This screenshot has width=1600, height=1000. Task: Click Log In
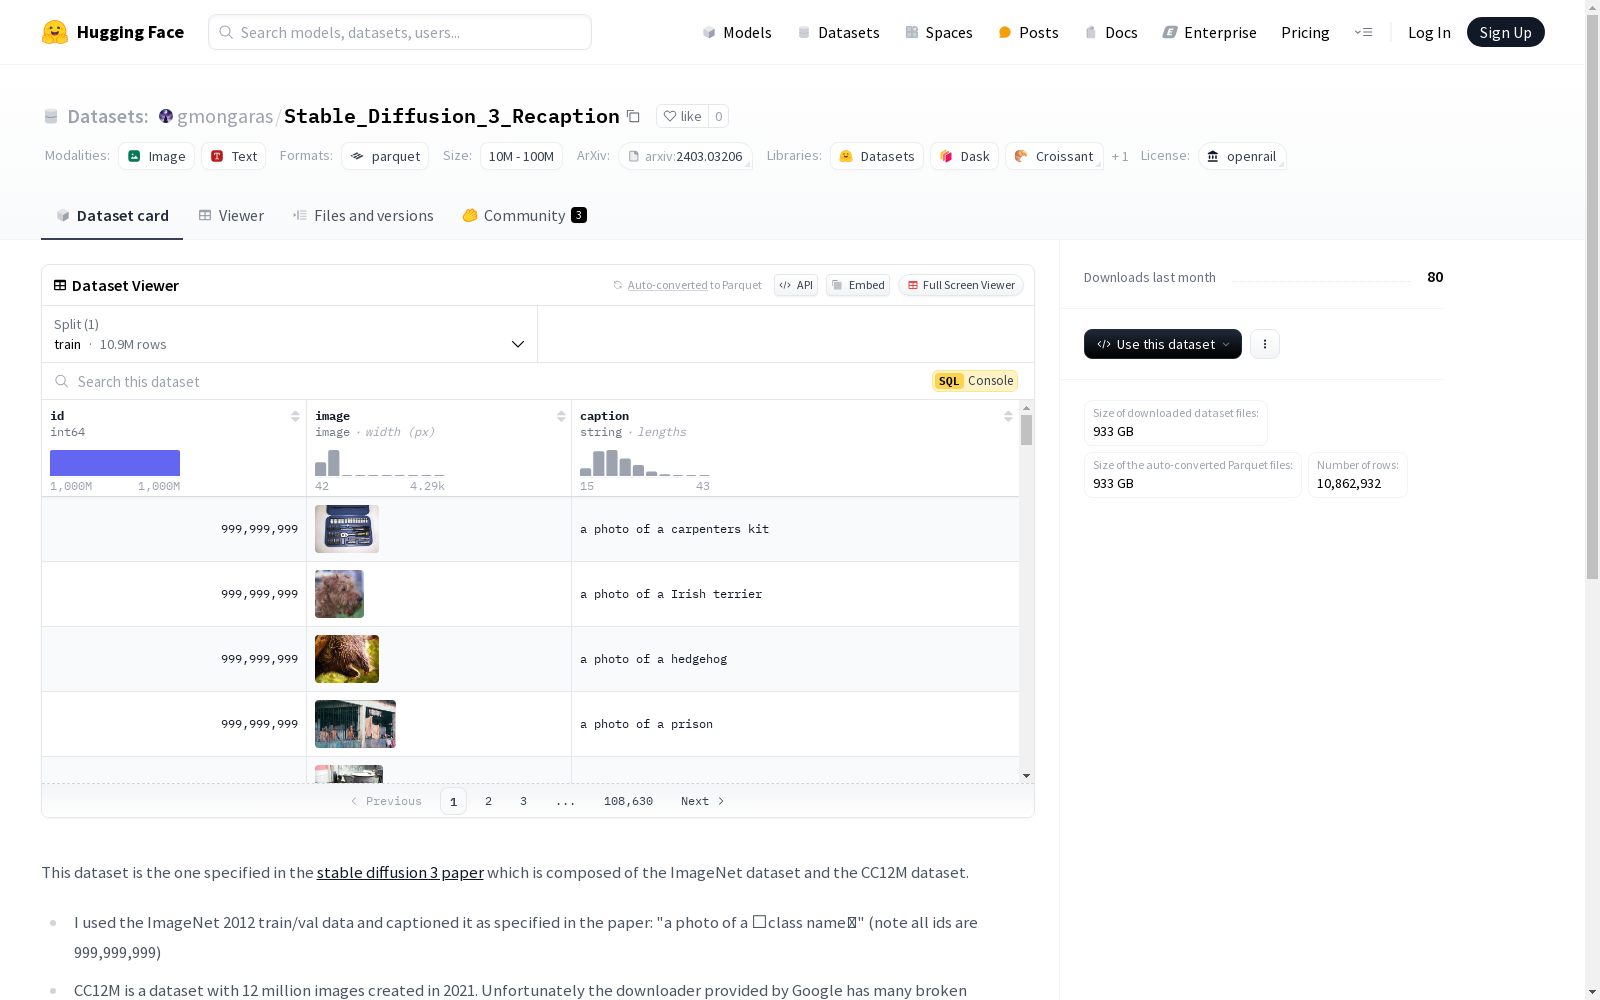(1429, 32)
